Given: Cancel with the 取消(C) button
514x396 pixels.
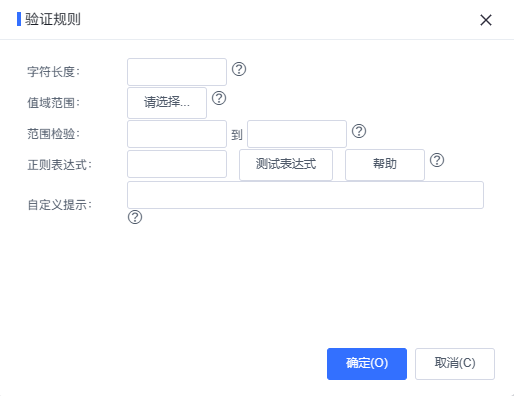Looking at the screenshot, I should [x=455, y=364].
